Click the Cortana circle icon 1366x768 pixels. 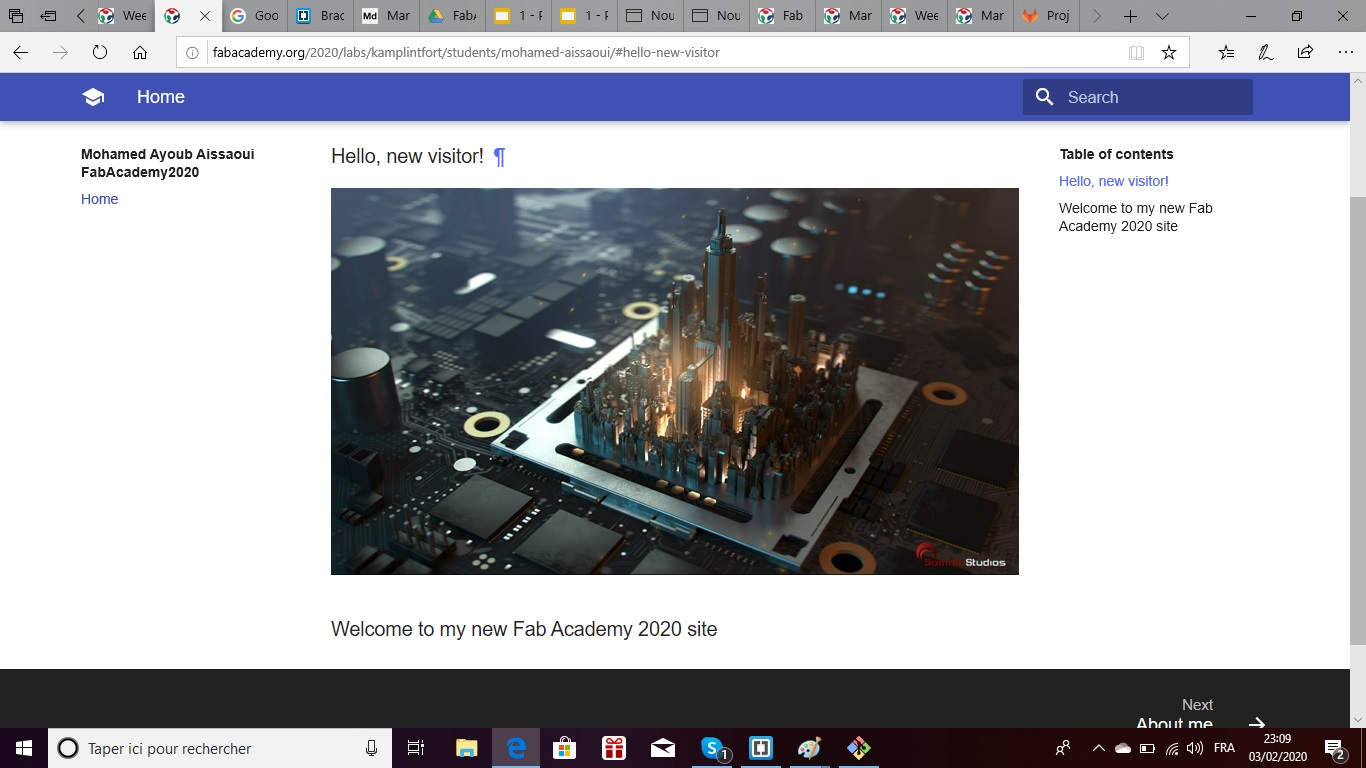click(68, 748)
